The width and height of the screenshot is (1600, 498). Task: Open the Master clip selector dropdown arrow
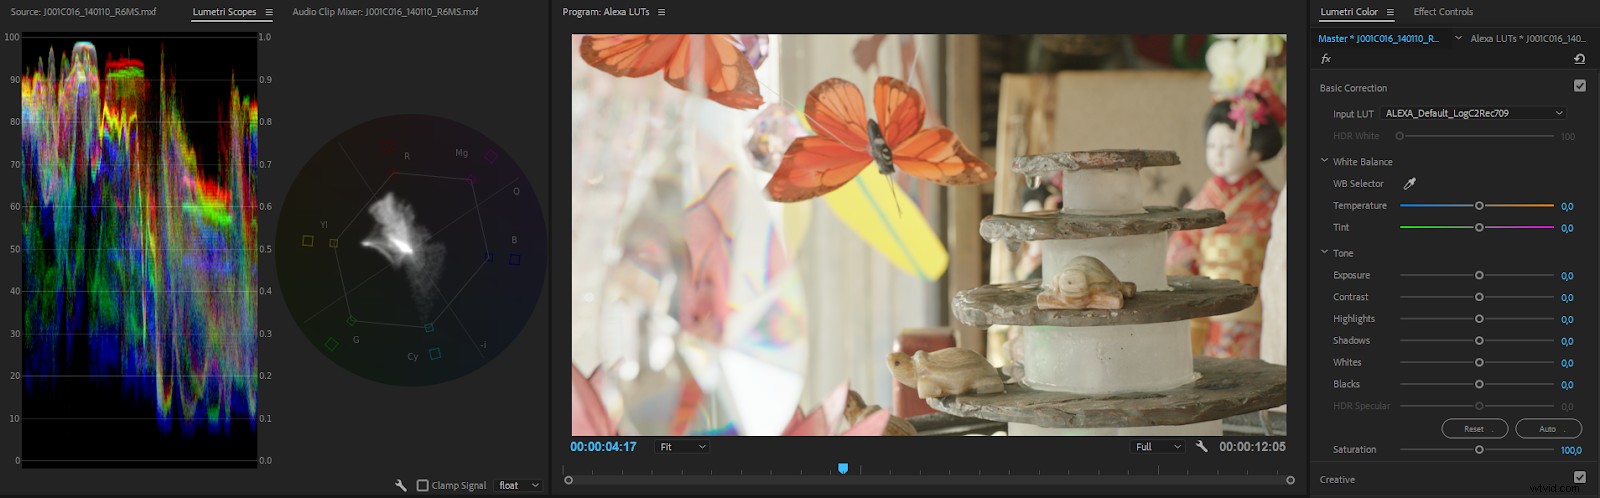1458,38
